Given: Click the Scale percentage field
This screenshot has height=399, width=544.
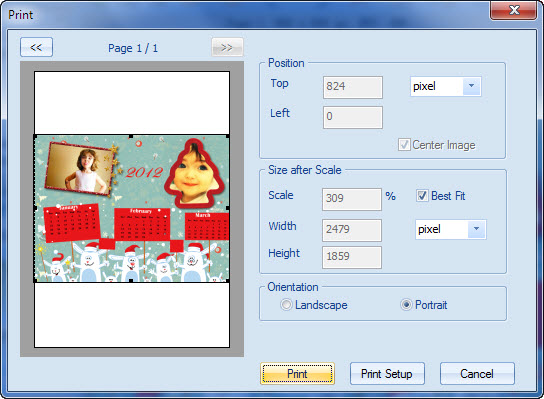Looking at the screenshot, I should (x=352, y=199).
